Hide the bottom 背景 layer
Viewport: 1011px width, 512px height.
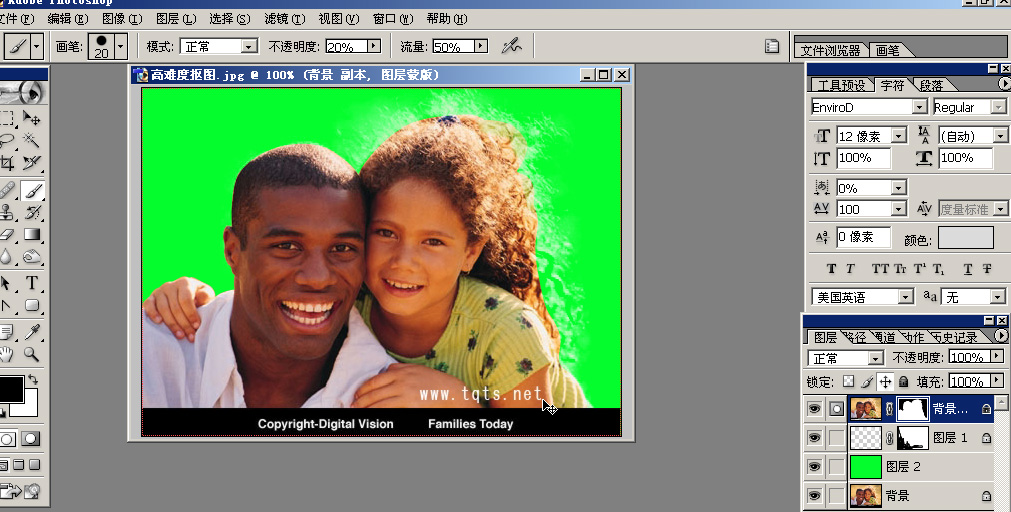[814, 495]
